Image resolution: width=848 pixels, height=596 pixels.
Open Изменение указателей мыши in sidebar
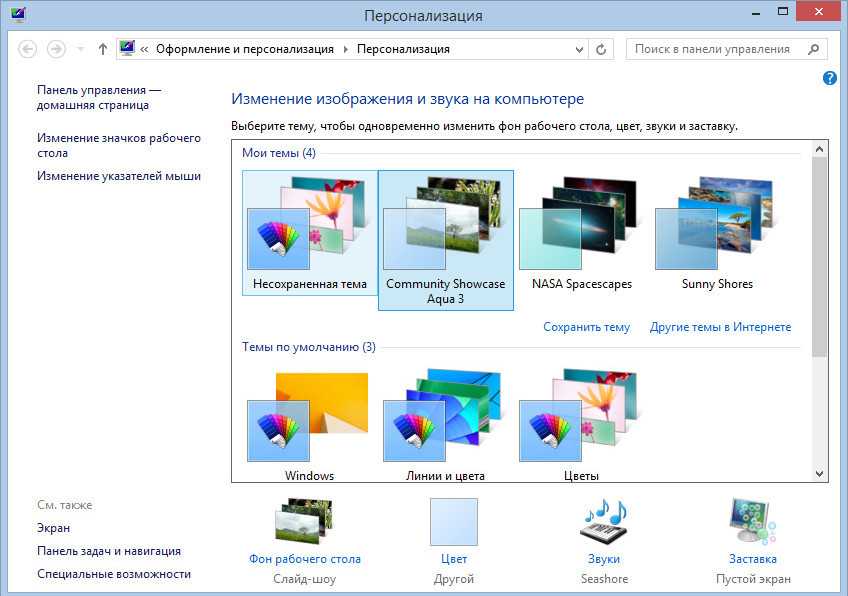coord(119,176)
